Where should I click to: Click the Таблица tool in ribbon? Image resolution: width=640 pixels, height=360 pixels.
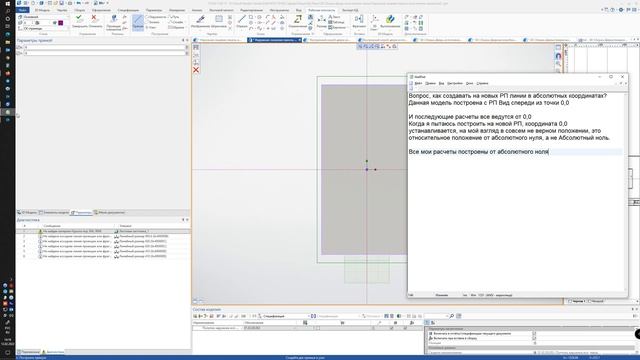point(336,22)
